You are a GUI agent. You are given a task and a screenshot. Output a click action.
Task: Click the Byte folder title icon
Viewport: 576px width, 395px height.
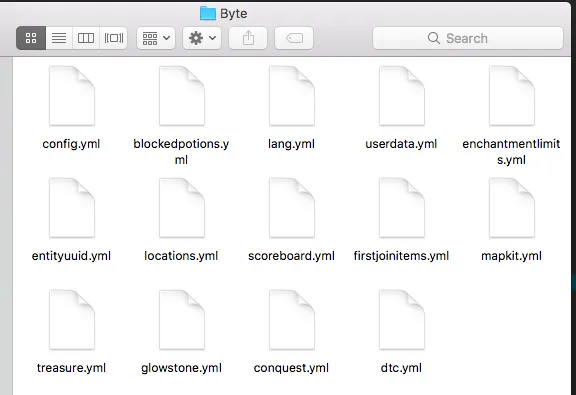point(208,13)
